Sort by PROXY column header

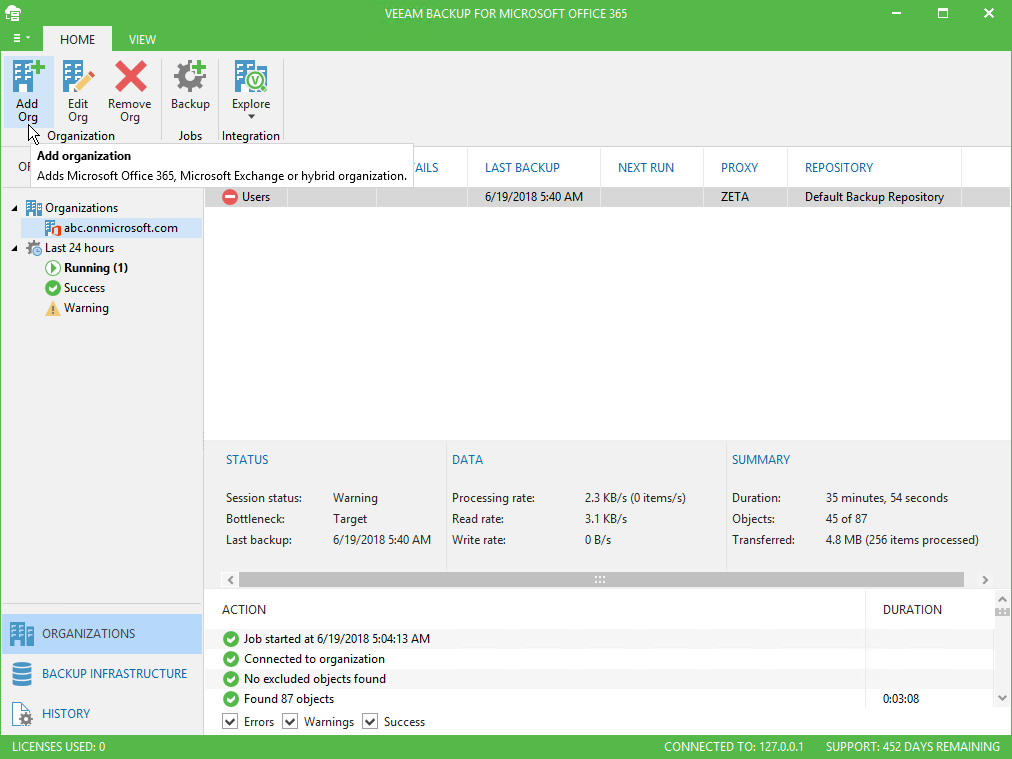(739, 168)
